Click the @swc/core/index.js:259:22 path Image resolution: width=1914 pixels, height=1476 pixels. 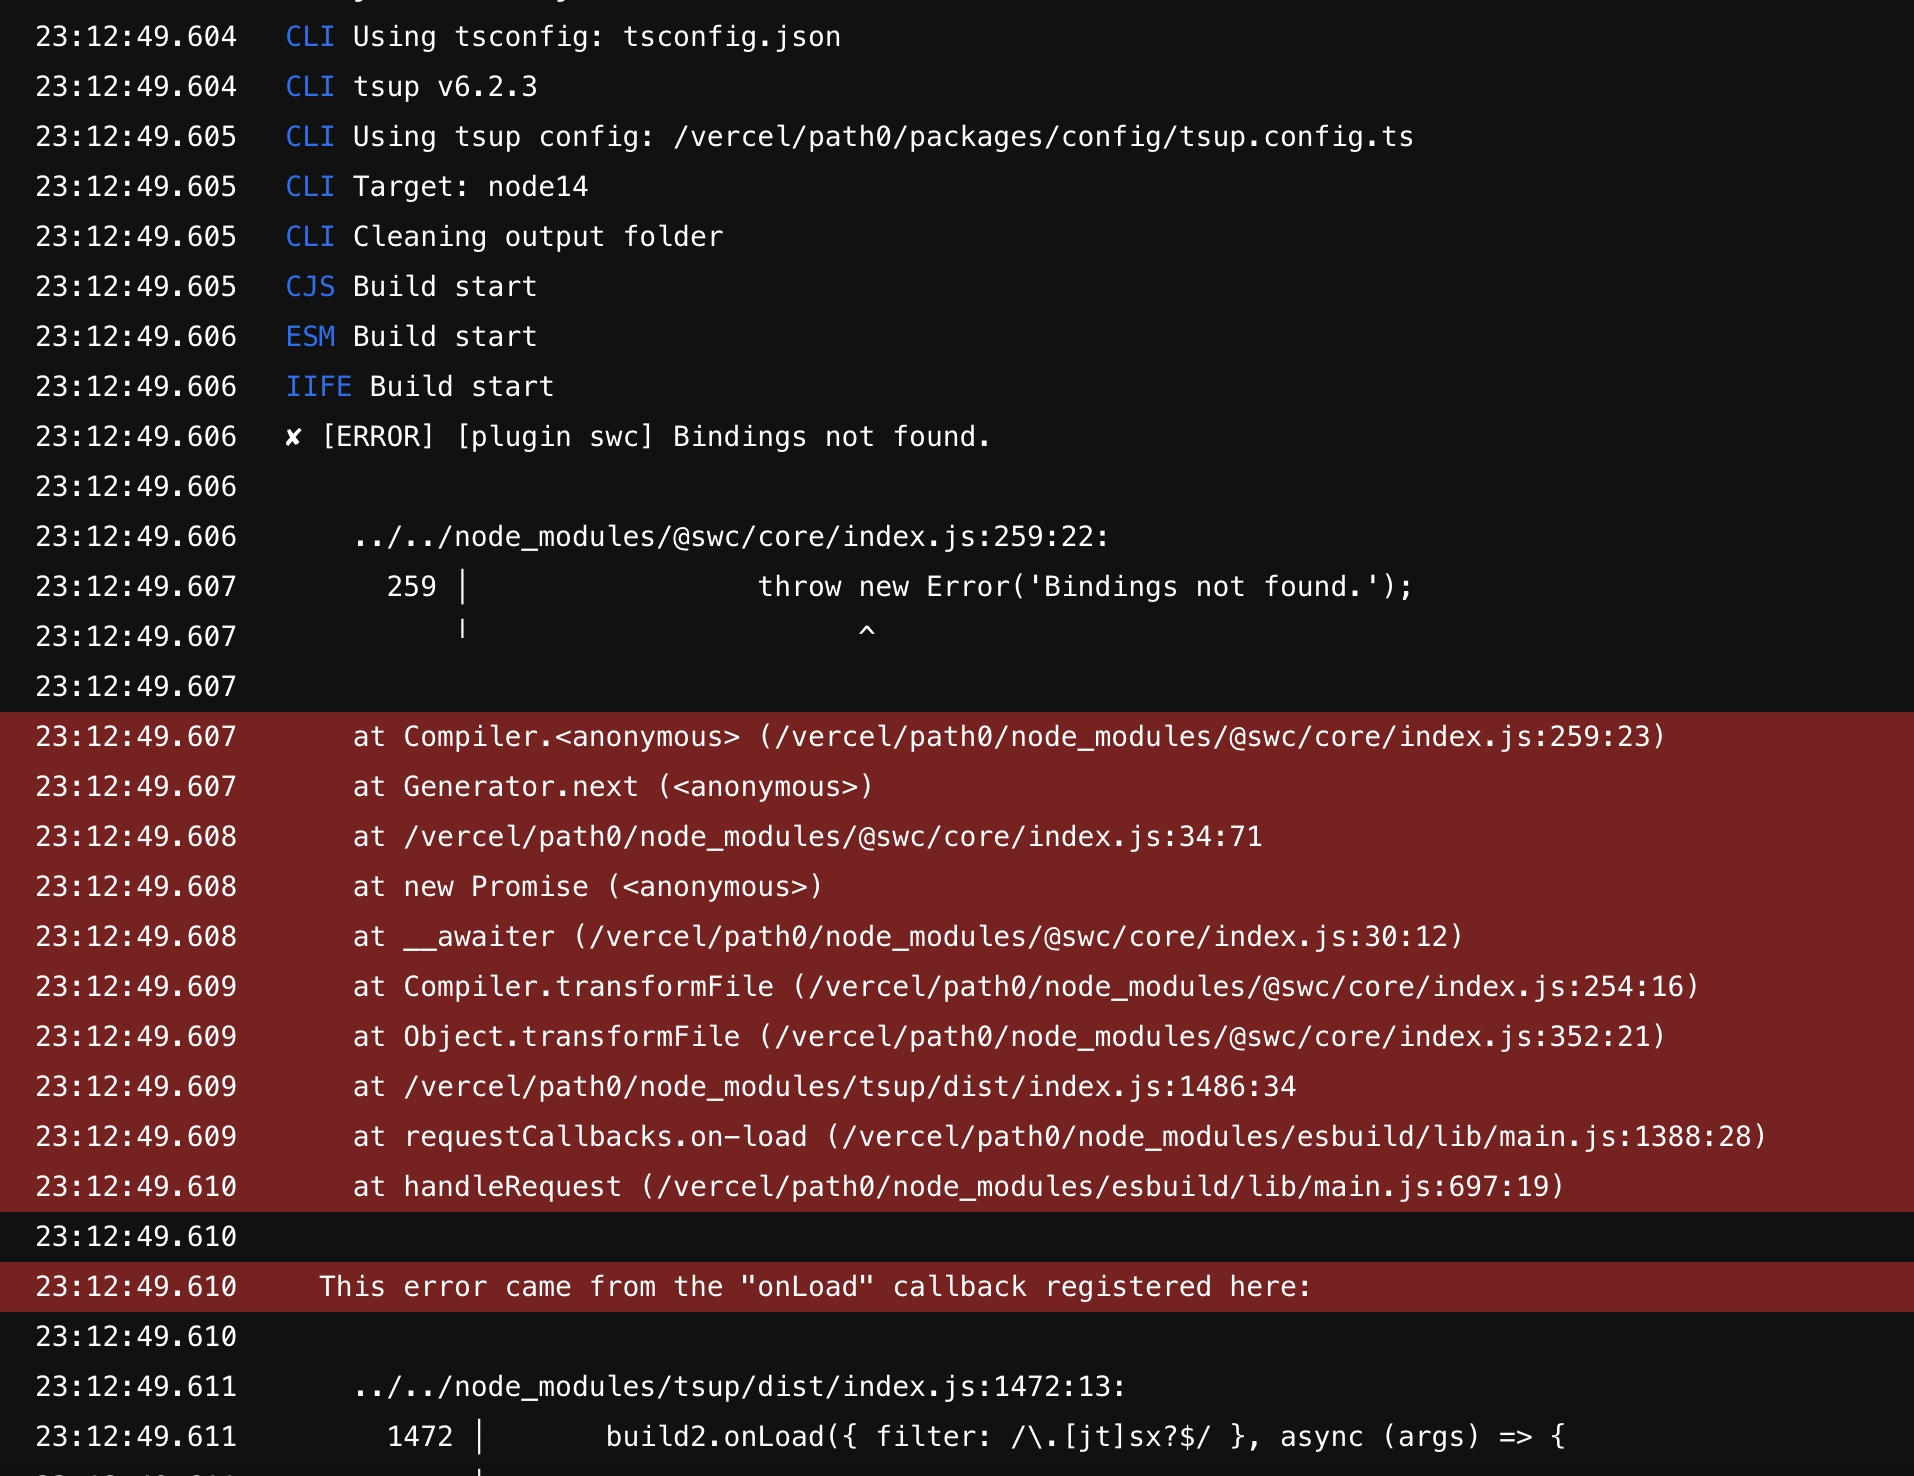pyautogui.click(x=730, y=536)
